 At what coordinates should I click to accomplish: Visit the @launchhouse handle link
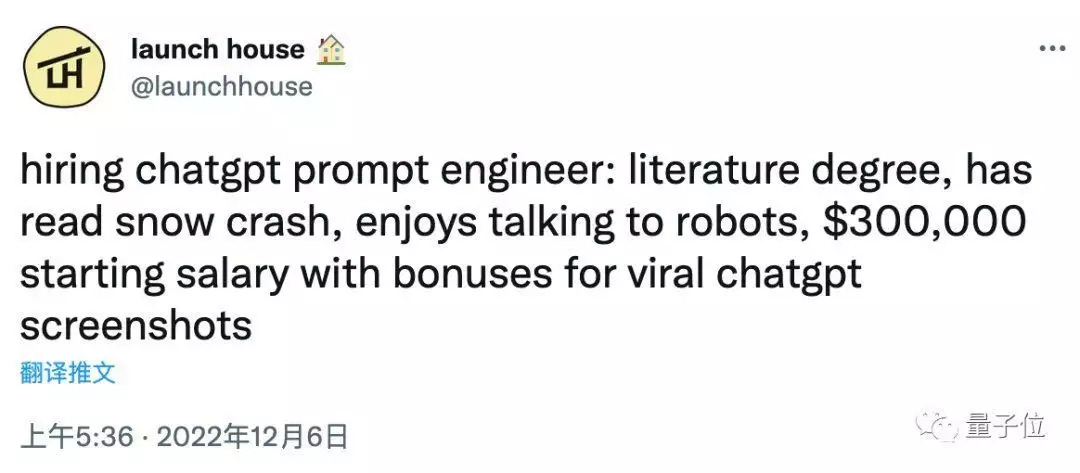tap(222, 87)
